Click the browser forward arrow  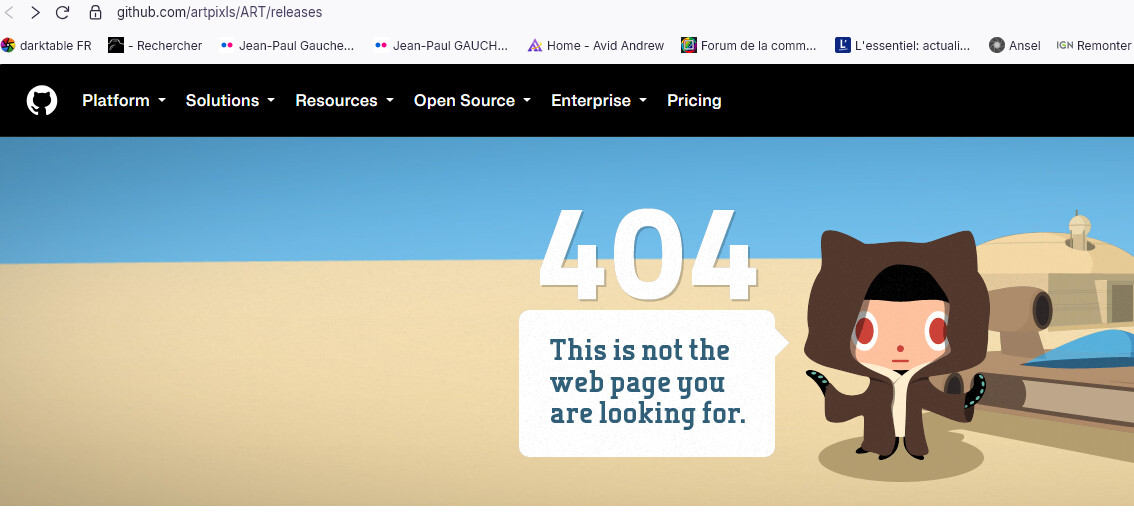click(35, 12)
